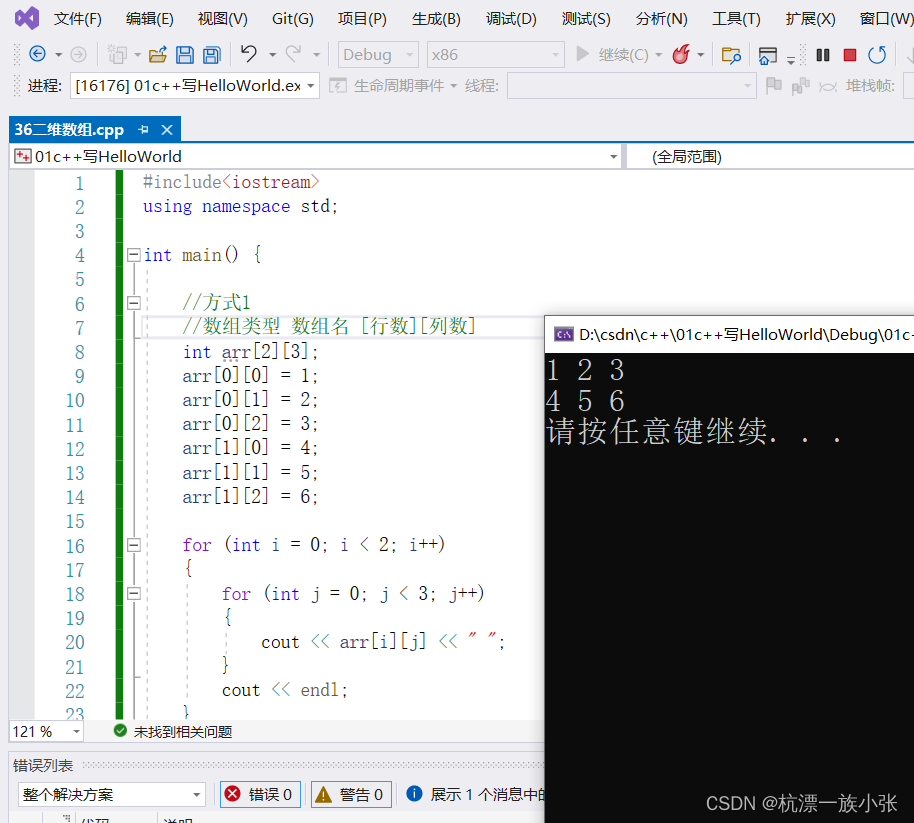Open the hot reload options dropdown arrow
The image size is (914, 823).
tap(701, 55)
